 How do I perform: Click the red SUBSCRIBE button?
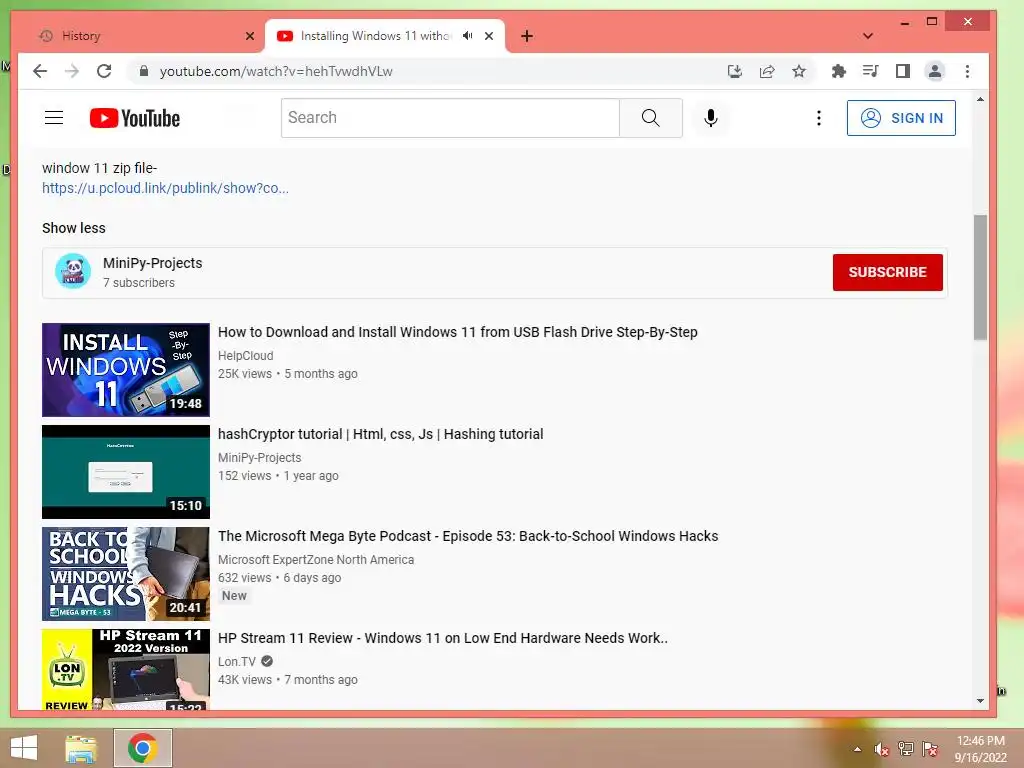[887, 272]
